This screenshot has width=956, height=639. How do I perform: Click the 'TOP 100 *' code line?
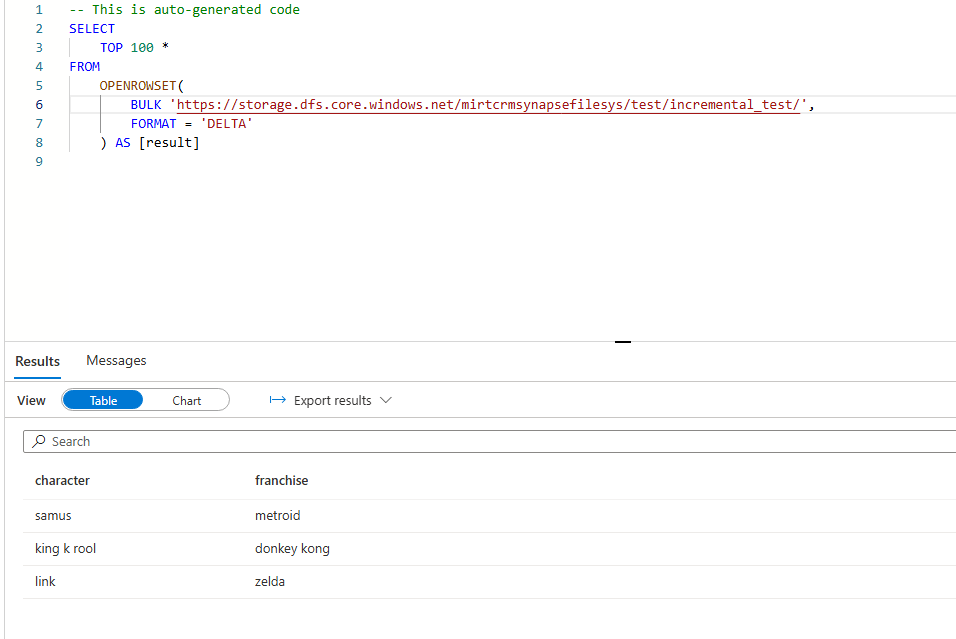(x=134, y=48)
